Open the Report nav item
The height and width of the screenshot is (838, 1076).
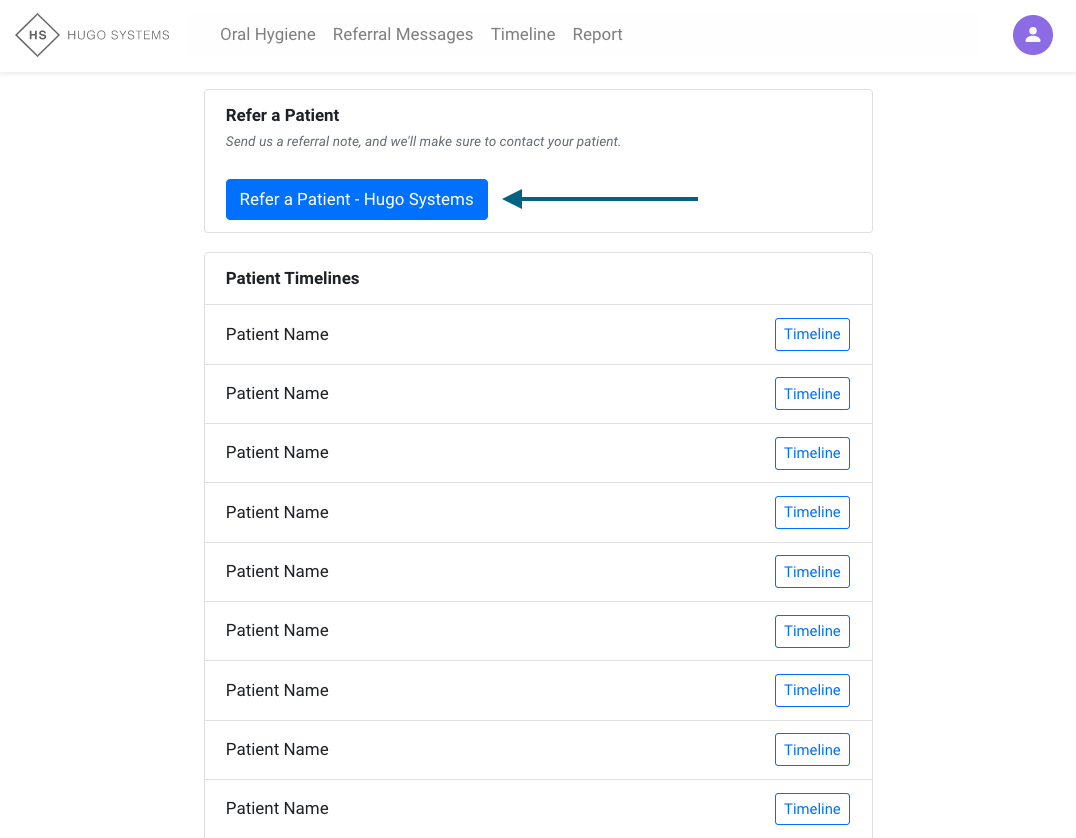597,35
